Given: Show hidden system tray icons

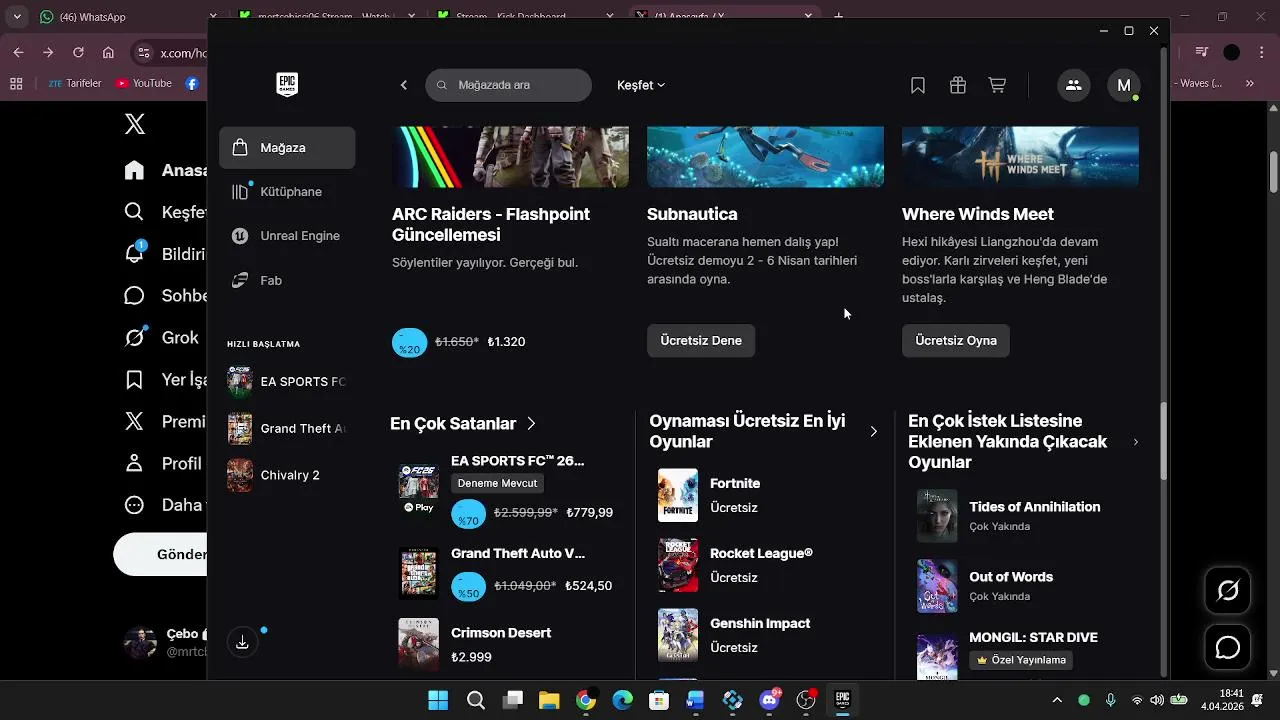Looking at the screenshot, I should pos(1057,700).
